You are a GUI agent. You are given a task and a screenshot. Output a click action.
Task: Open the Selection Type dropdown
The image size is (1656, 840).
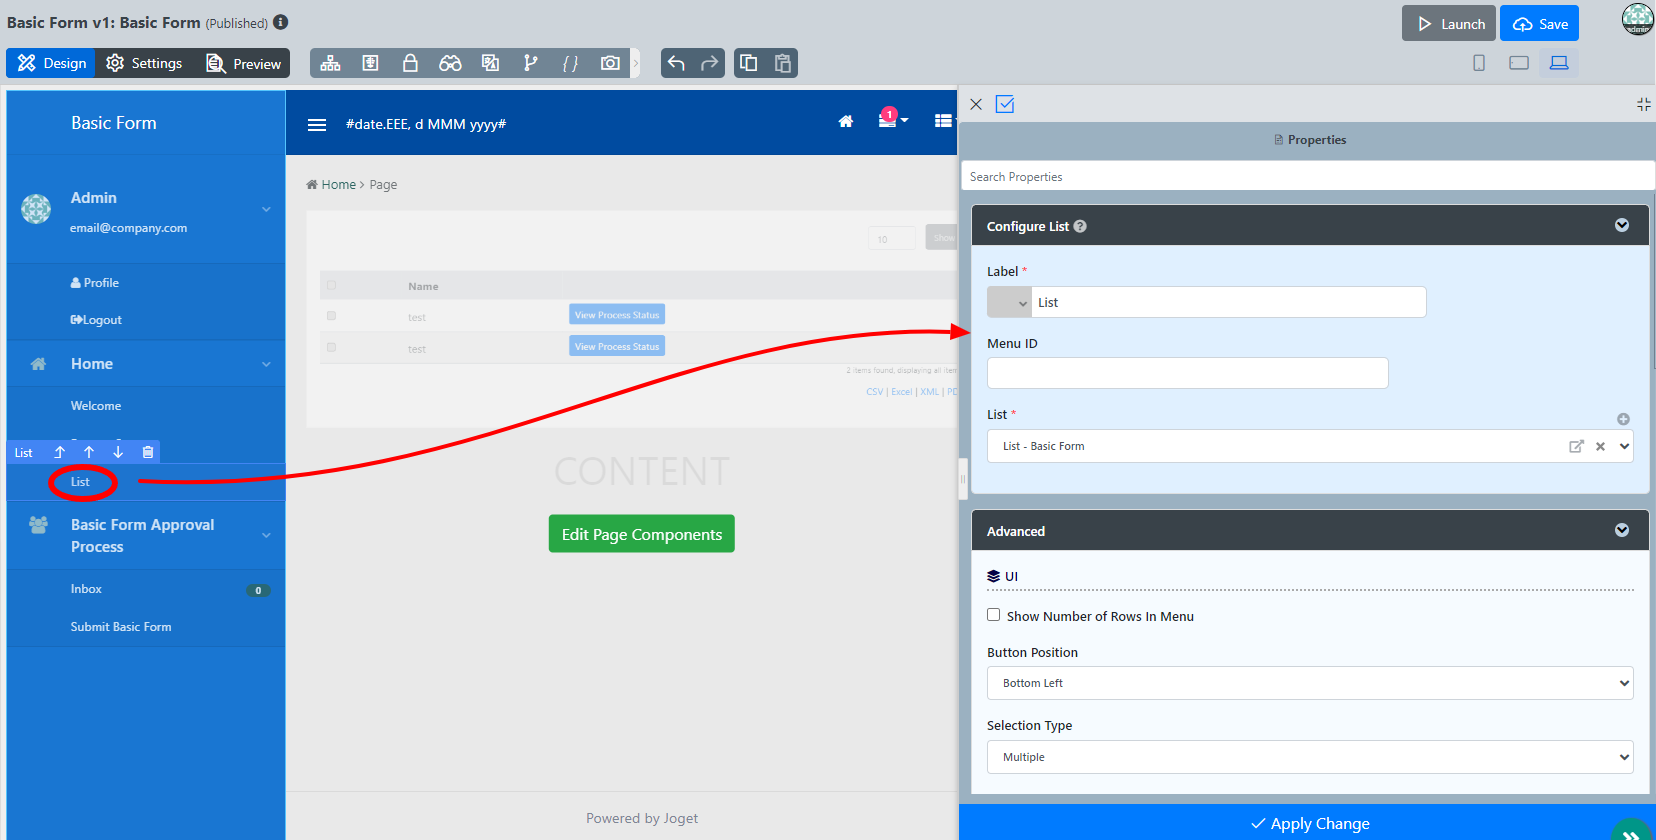[x=1309, y=757]
